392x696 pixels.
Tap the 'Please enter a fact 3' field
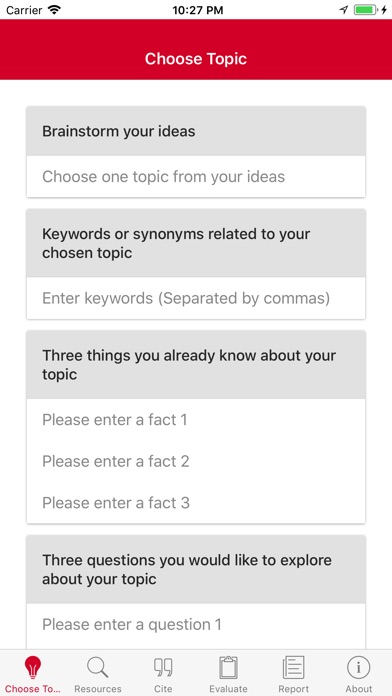tap(196, 503)
